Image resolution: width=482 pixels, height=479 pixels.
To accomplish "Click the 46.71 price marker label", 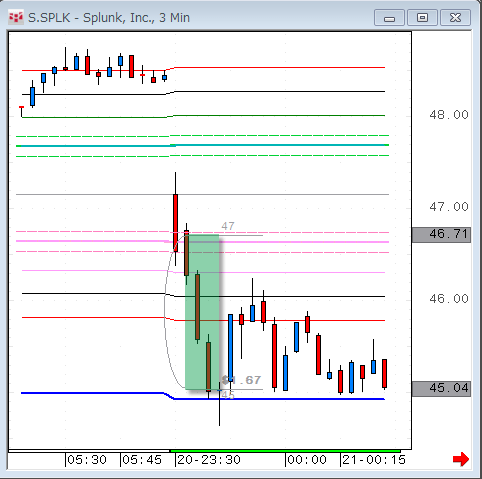I will point(441,234).
